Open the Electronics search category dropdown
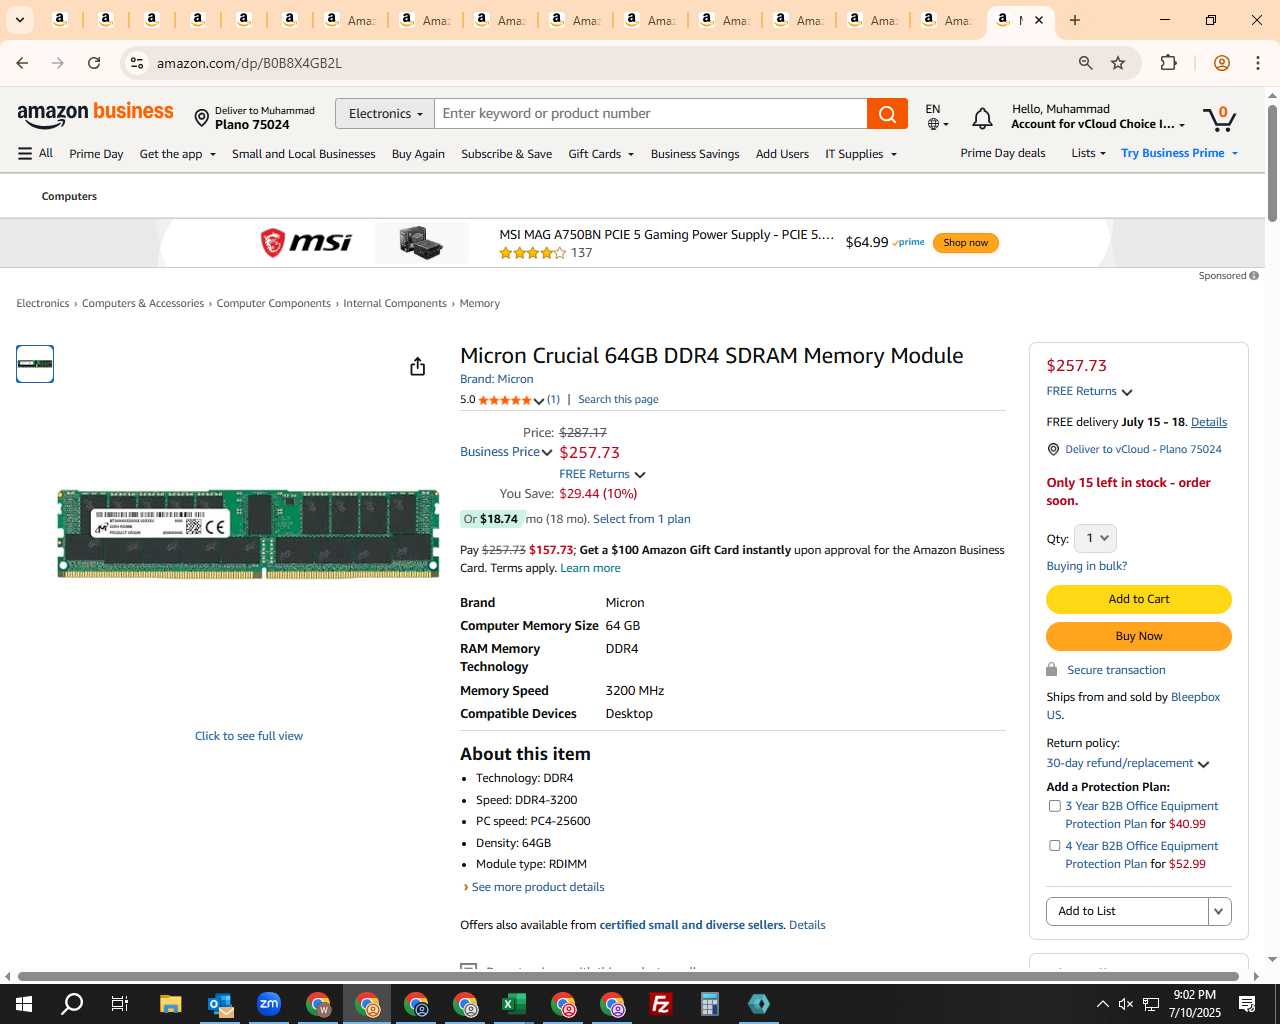This screenshot has width=1280, height=1024. tap(385, 114)
